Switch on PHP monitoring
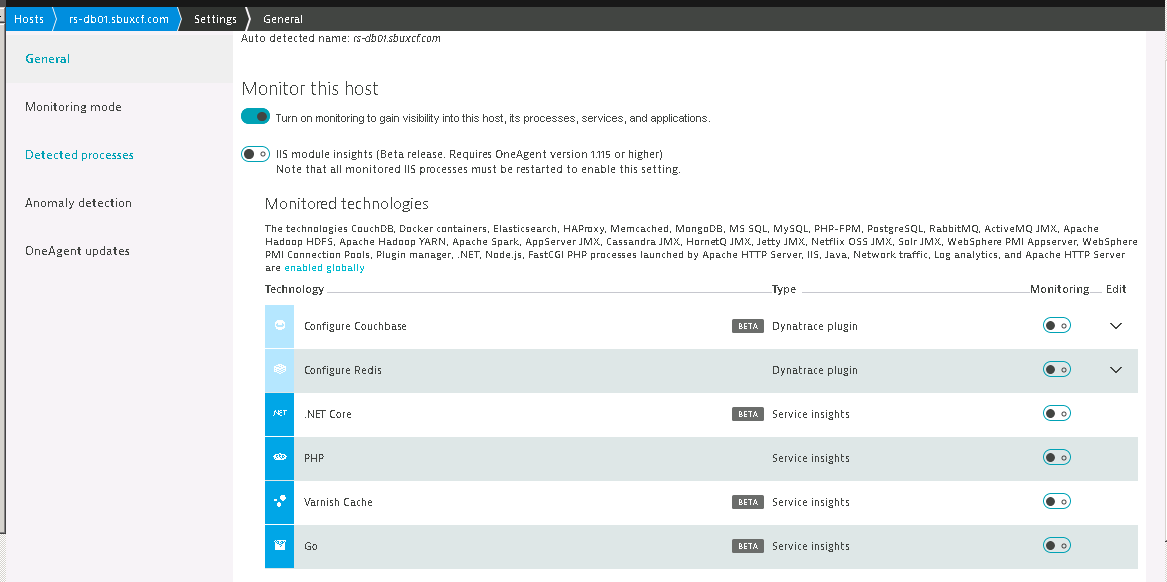Screen dimensions: 1167x582 pos(1056,458)
